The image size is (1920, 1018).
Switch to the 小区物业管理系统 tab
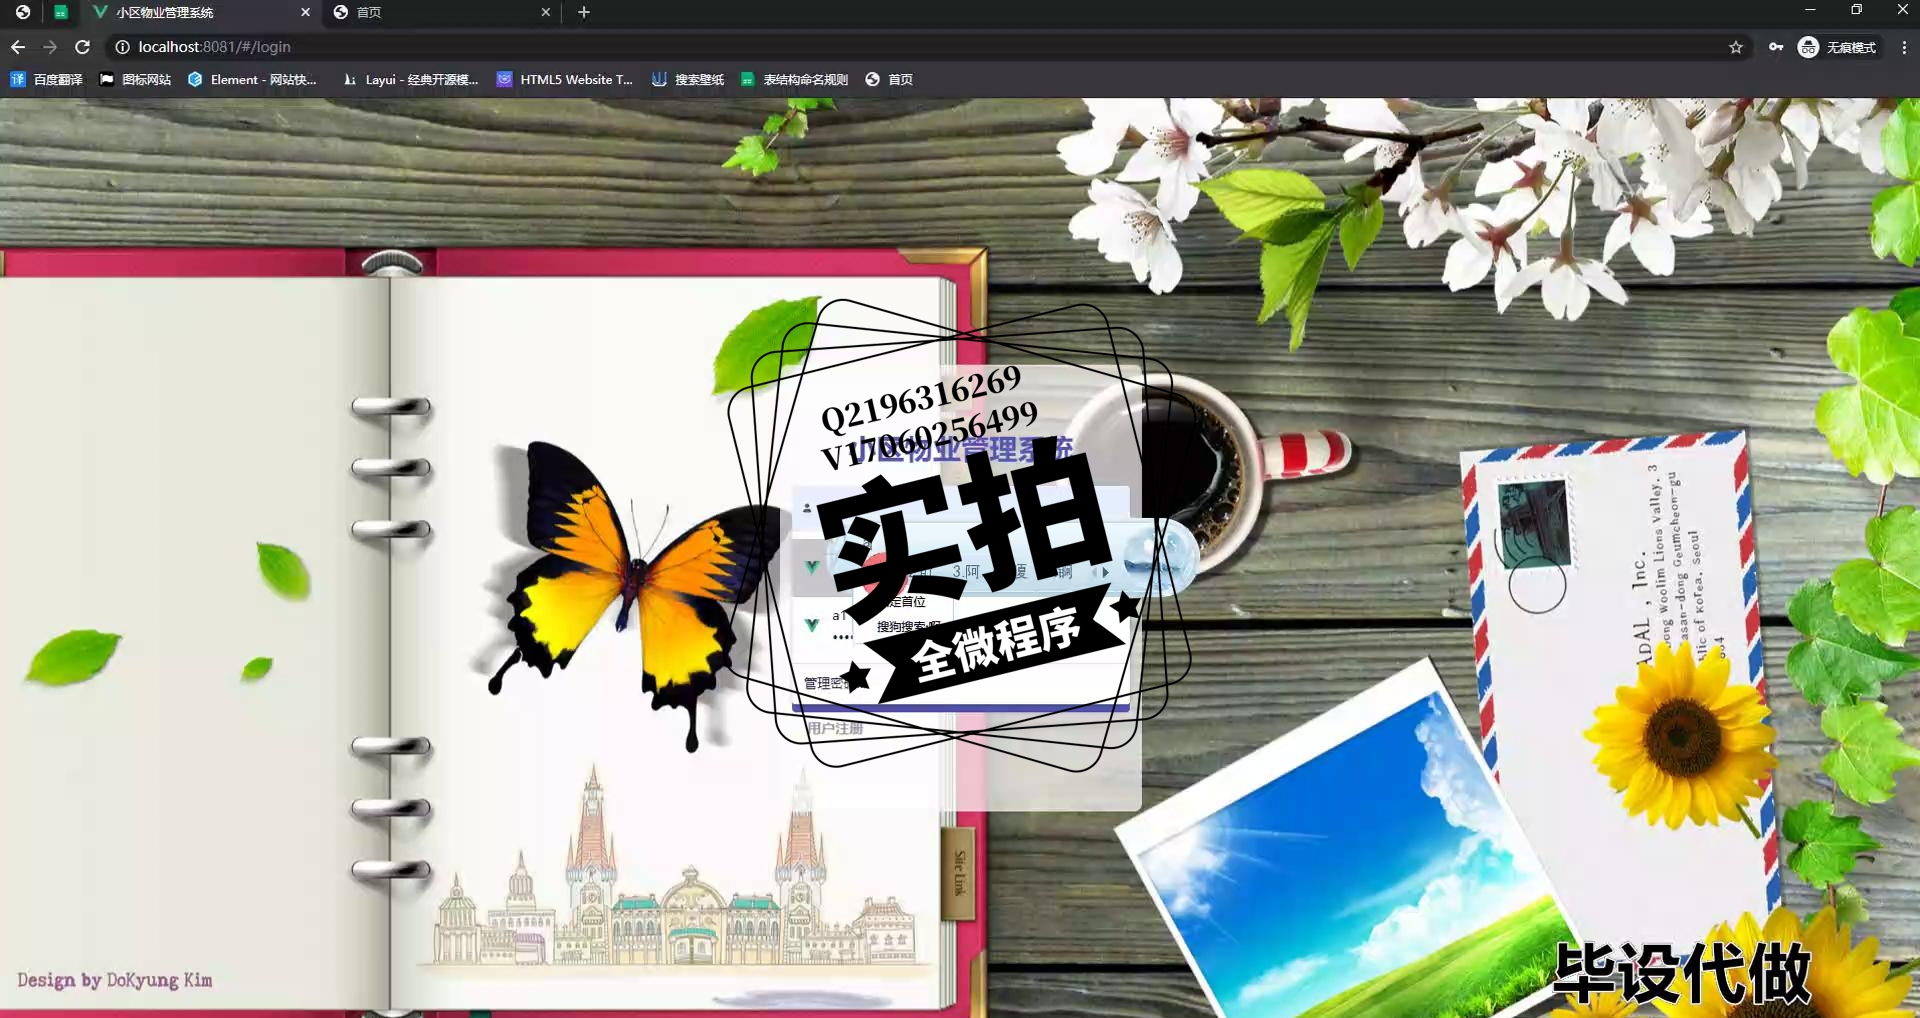[x=200, y=12]
